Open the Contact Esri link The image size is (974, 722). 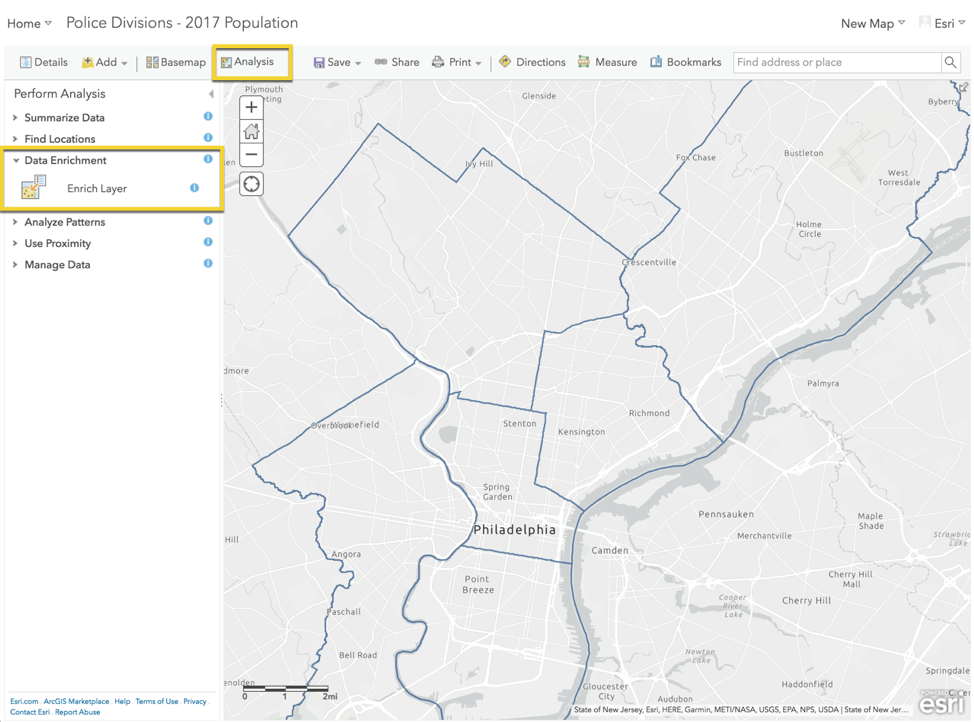[x=30, y=712]
